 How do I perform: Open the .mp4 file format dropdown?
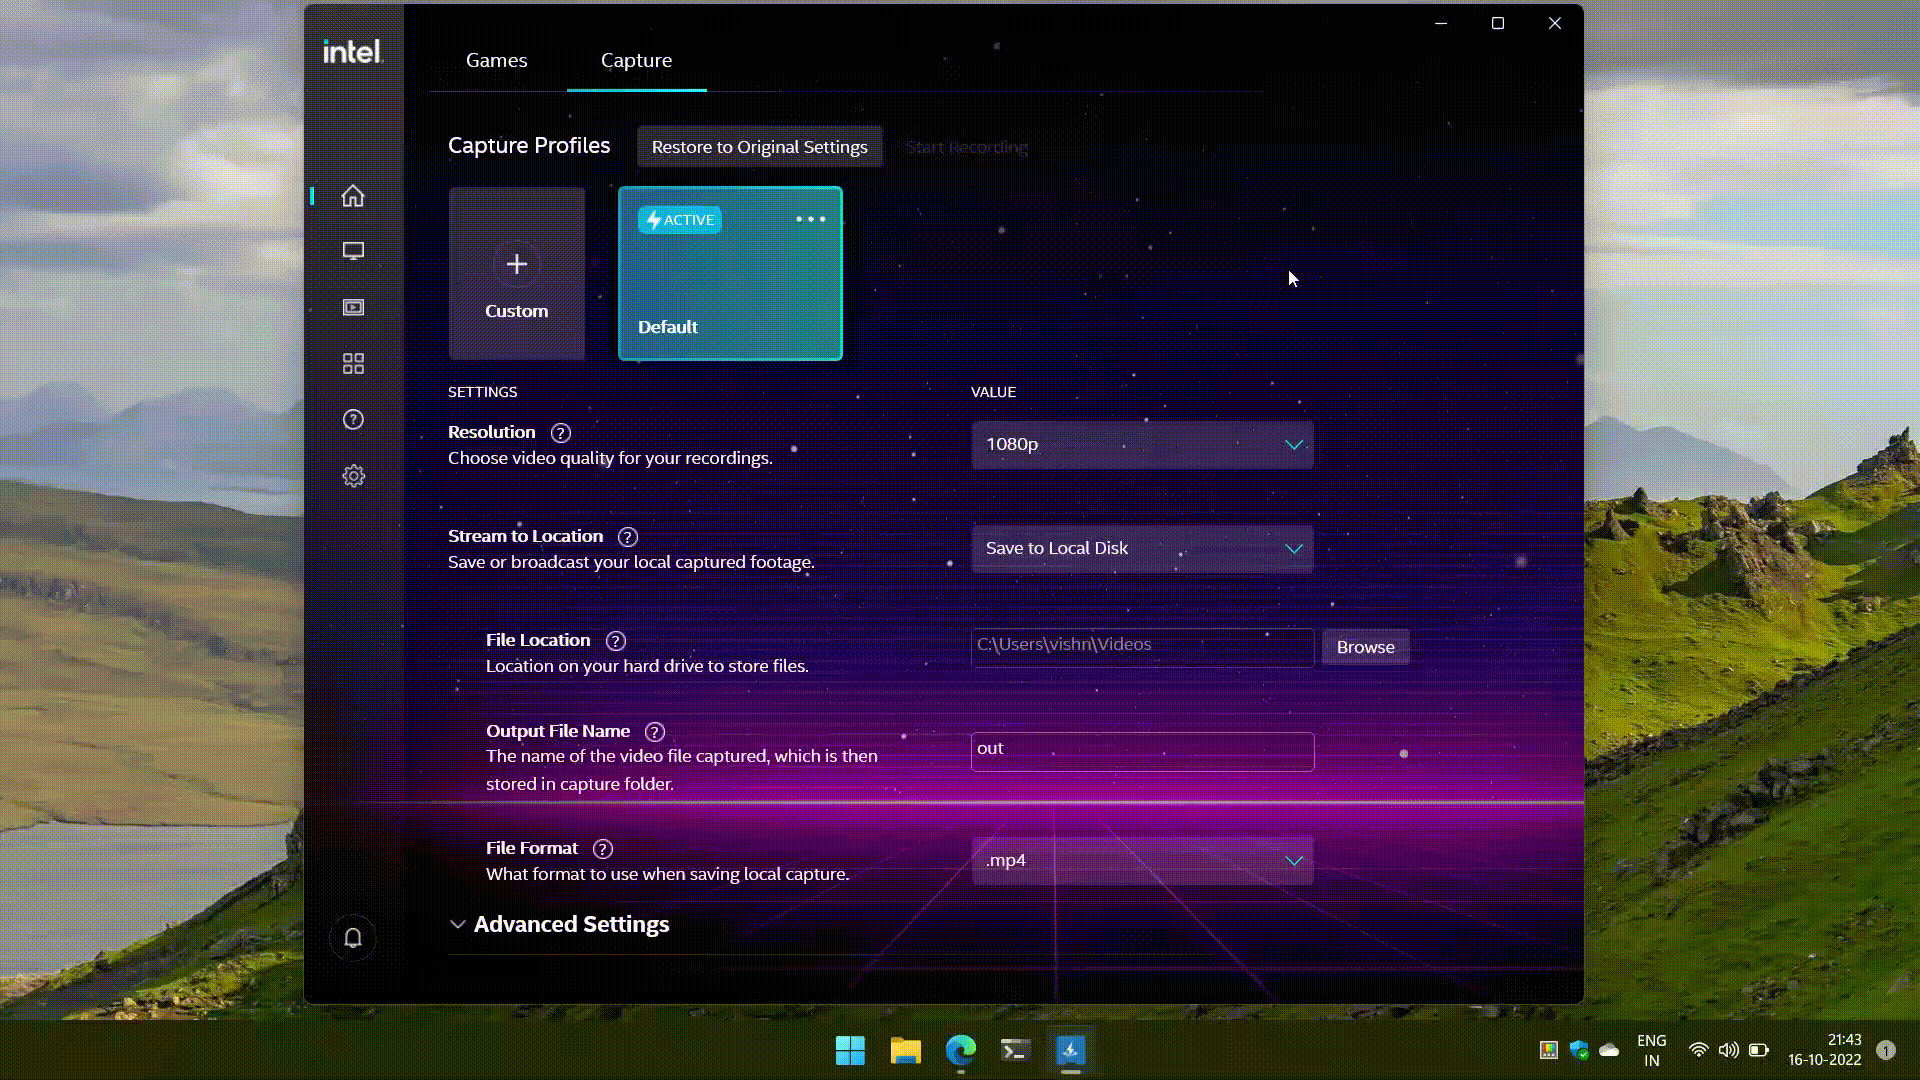[1142, 861]
